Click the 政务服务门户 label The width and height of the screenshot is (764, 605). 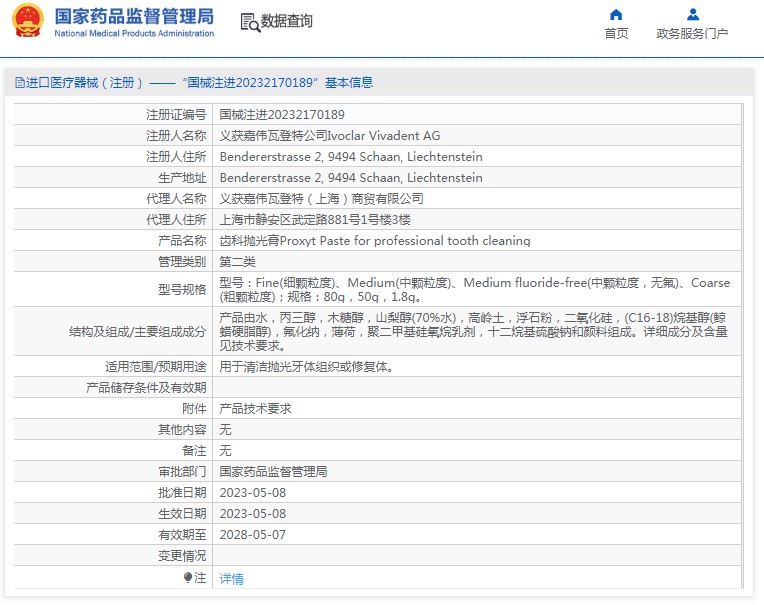(x=692, y=34)
